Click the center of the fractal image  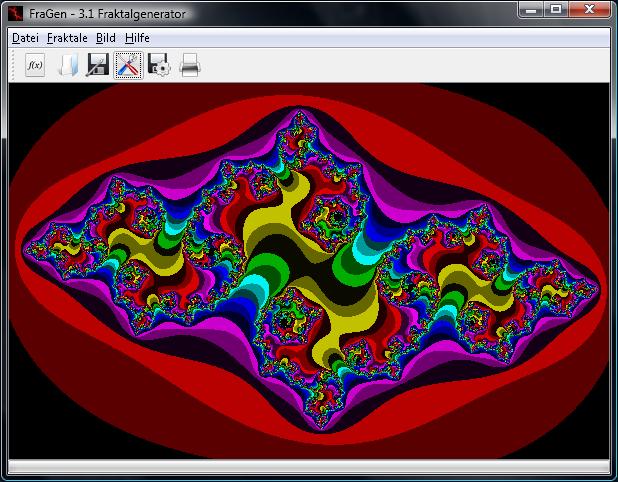point(308,270)
